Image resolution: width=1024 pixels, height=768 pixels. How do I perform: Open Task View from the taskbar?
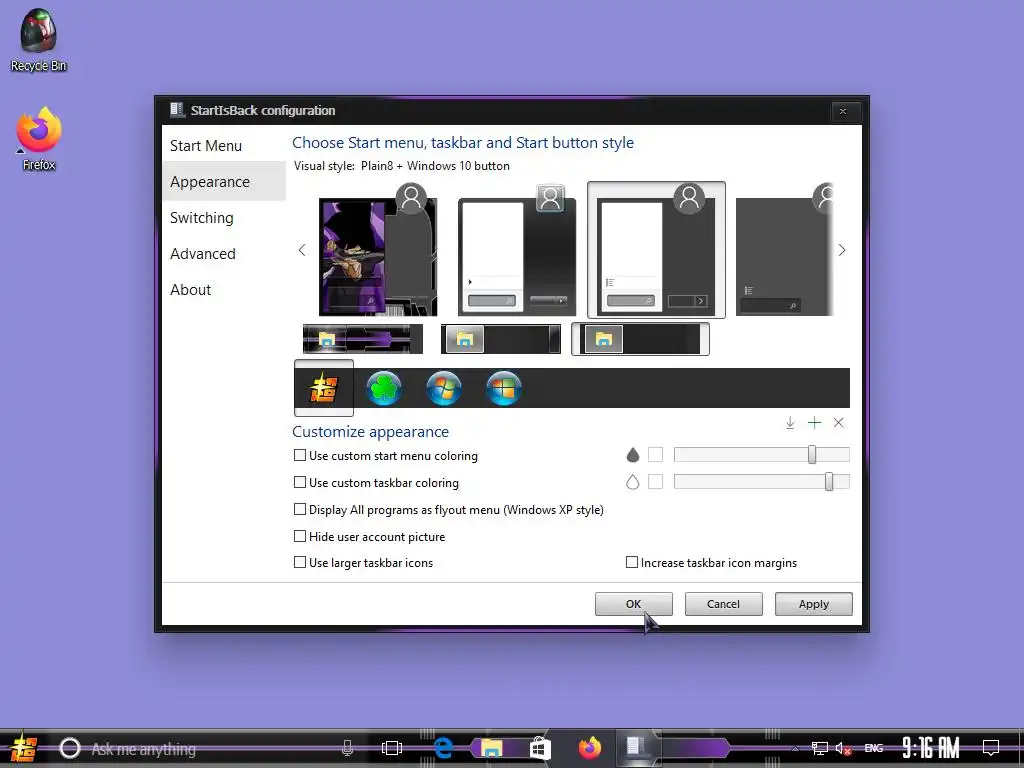[392, 748]
